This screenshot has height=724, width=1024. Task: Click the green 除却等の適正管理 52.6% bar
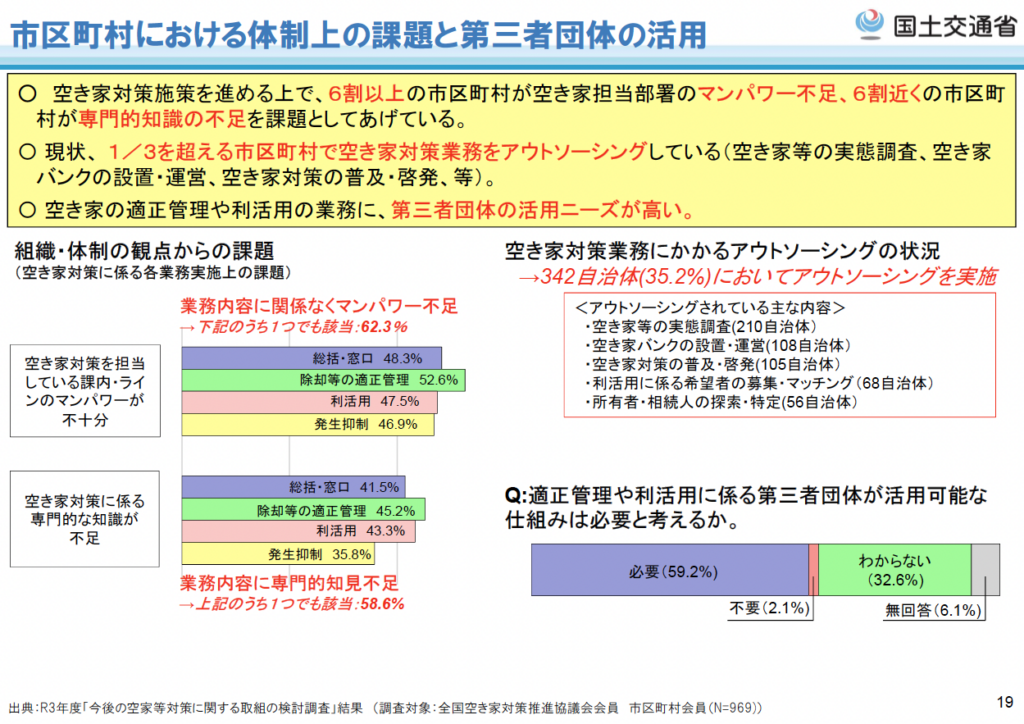[x=325, y=380]
